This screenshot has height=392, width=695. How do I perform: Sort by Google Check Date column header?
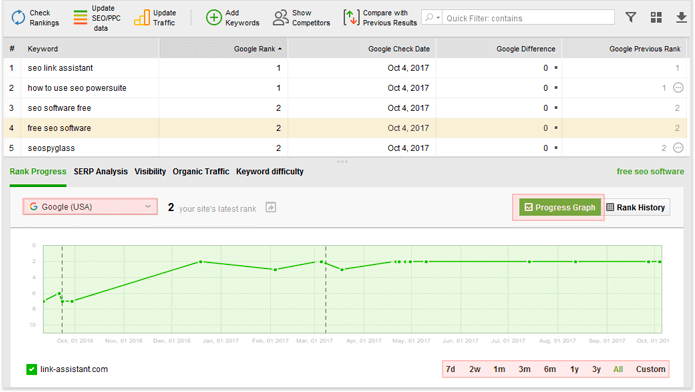(362, 49)
